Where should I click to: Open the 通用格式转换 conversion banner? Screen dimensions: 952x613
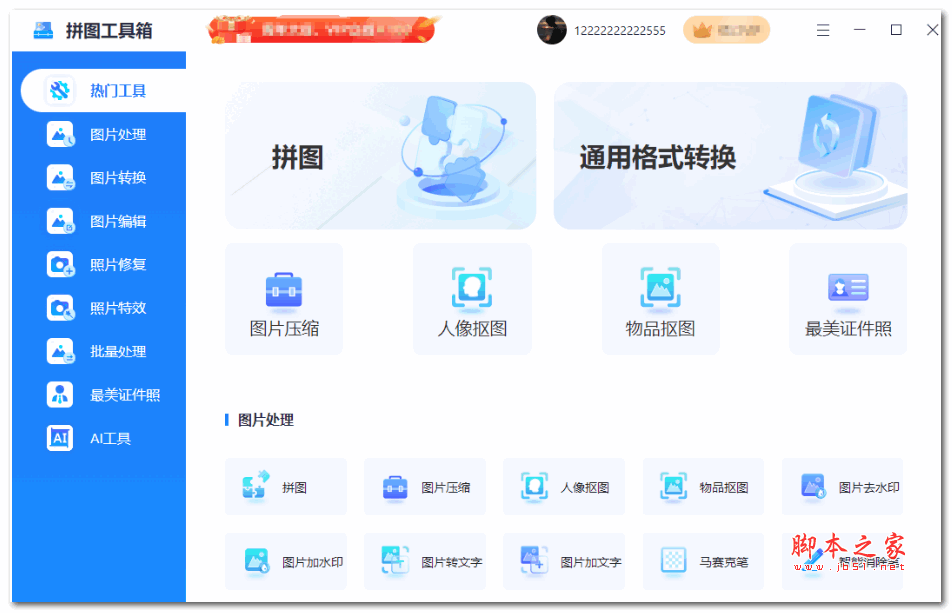pyautogui.click(x=731, y=155)
